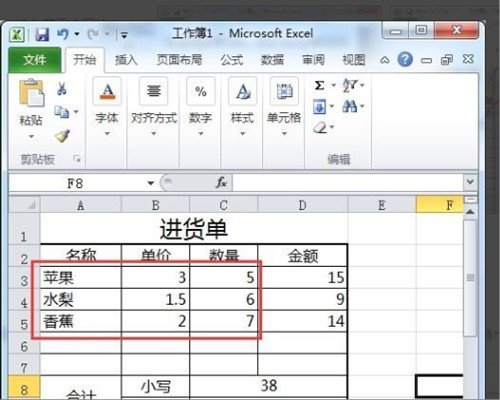Screen dimensions: 500x400
Task: Open the 文件 File tab
Action: tap(35, 60)
